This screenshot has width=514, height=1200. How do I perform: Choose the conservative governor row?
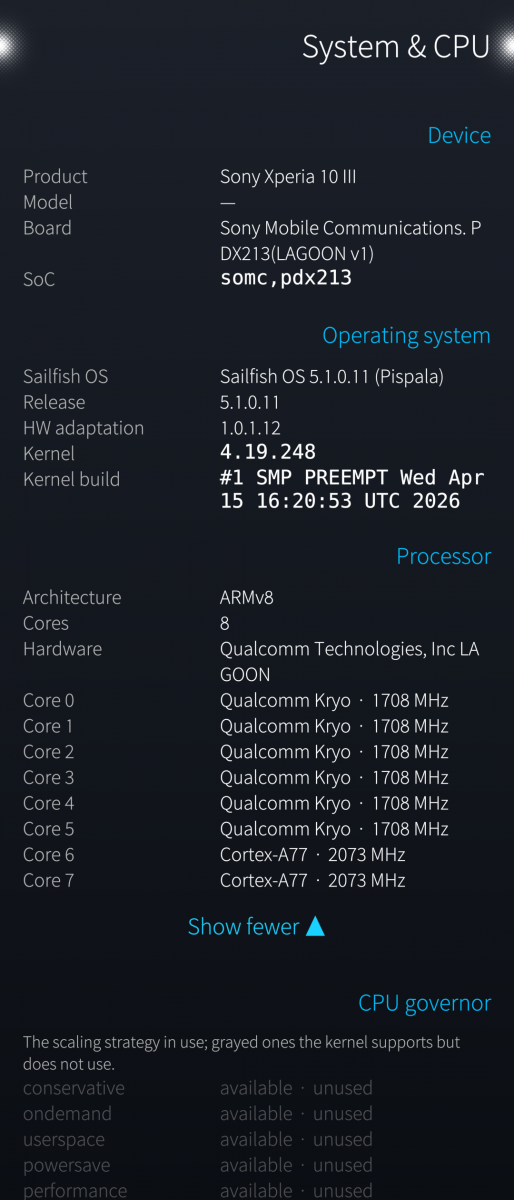(257, 1088)
